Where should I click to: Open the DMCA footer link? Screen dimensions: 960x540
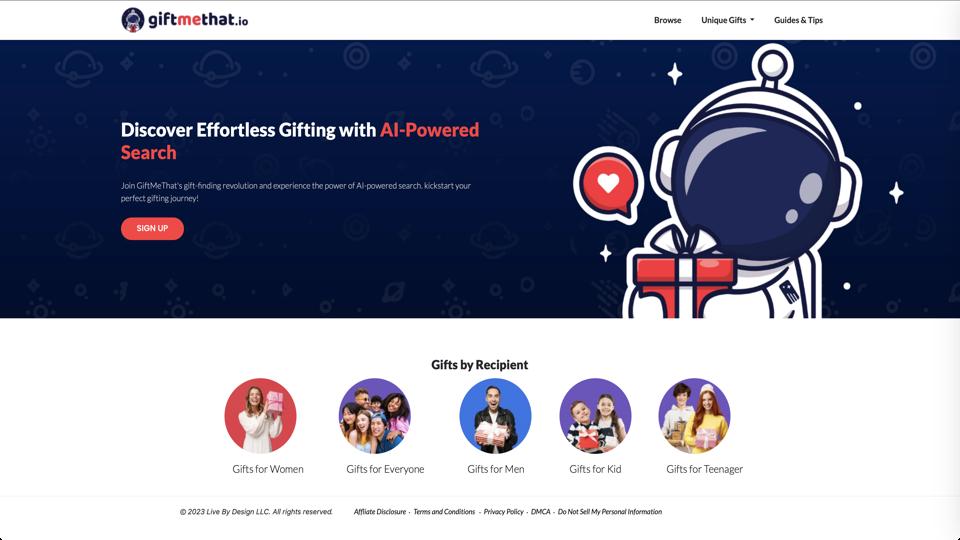541,512
